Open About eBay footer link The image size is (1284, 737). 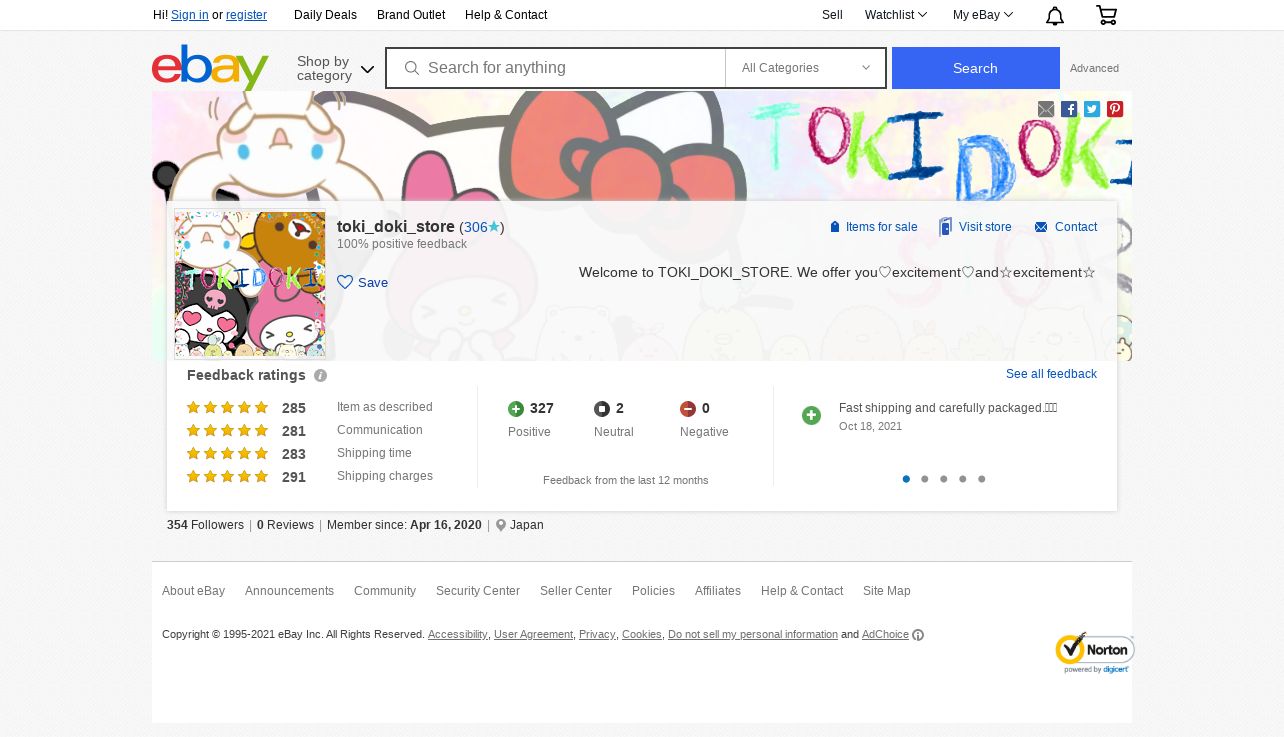[193, 591]
